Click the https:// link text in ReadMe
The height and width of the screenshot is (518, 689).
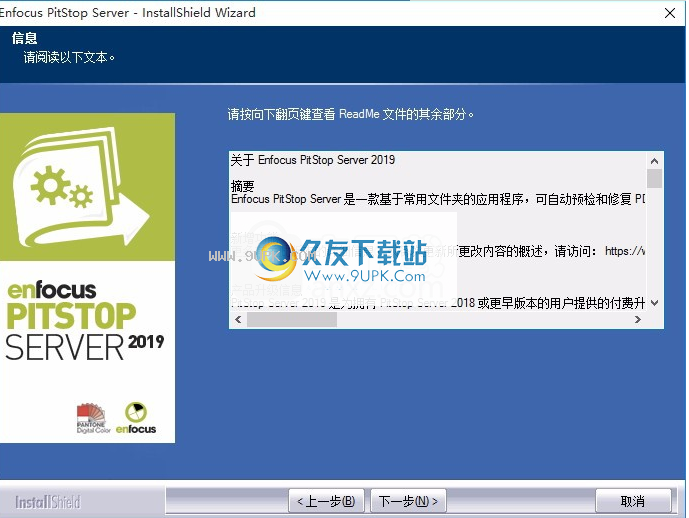[625, 251]
